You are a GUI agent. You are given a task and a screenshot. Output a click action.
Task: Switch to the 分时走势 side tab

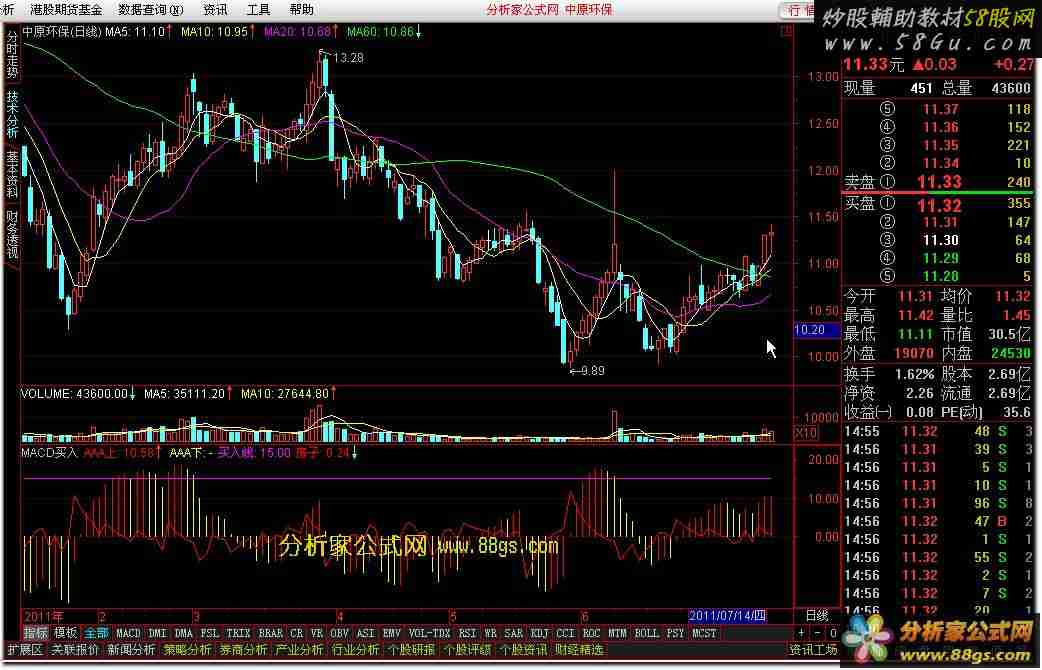coord(12,55)
